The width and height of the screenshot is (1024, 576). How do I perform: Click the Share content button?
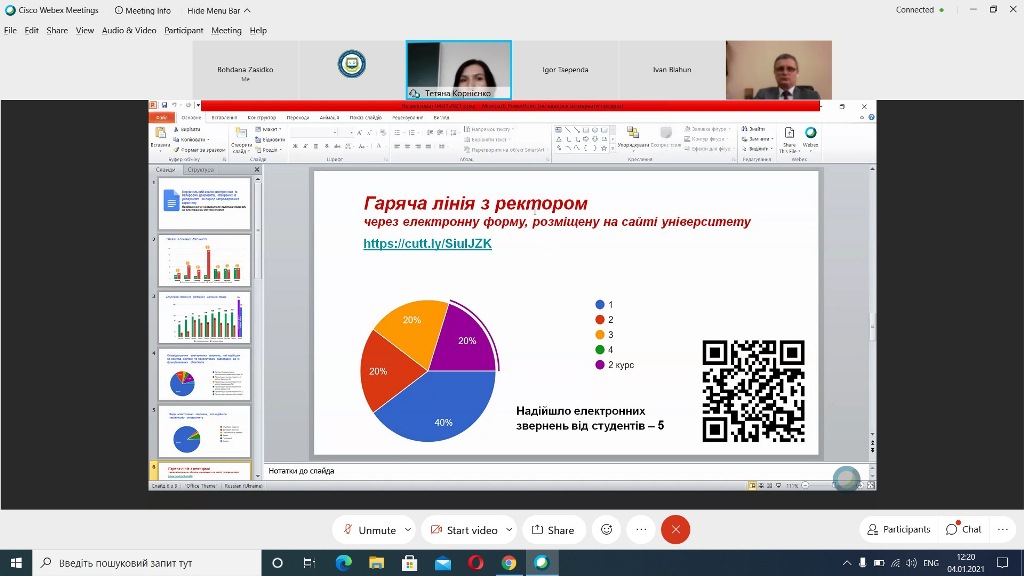point(553,530)
